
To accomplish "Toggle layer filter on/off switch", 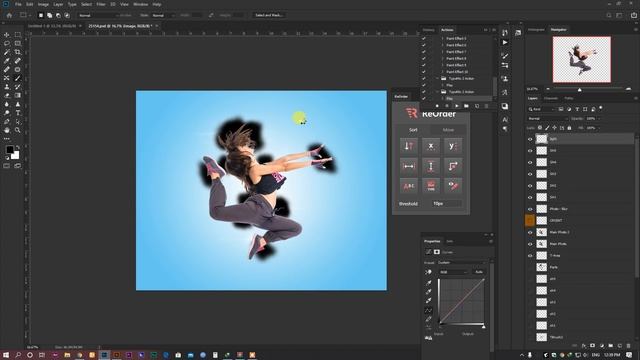I will click(x=600, y=109).
